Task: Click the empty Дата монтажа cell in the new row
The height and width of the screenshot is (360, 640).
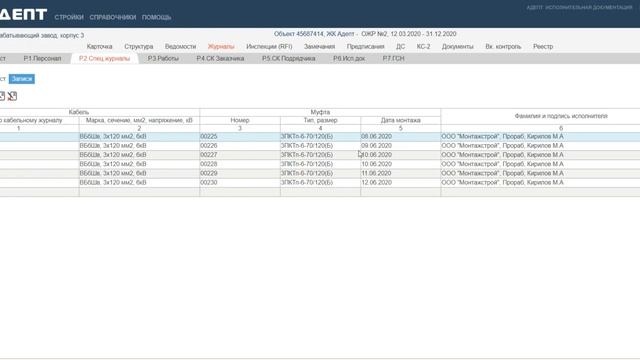Action: (x=400, y=192)
